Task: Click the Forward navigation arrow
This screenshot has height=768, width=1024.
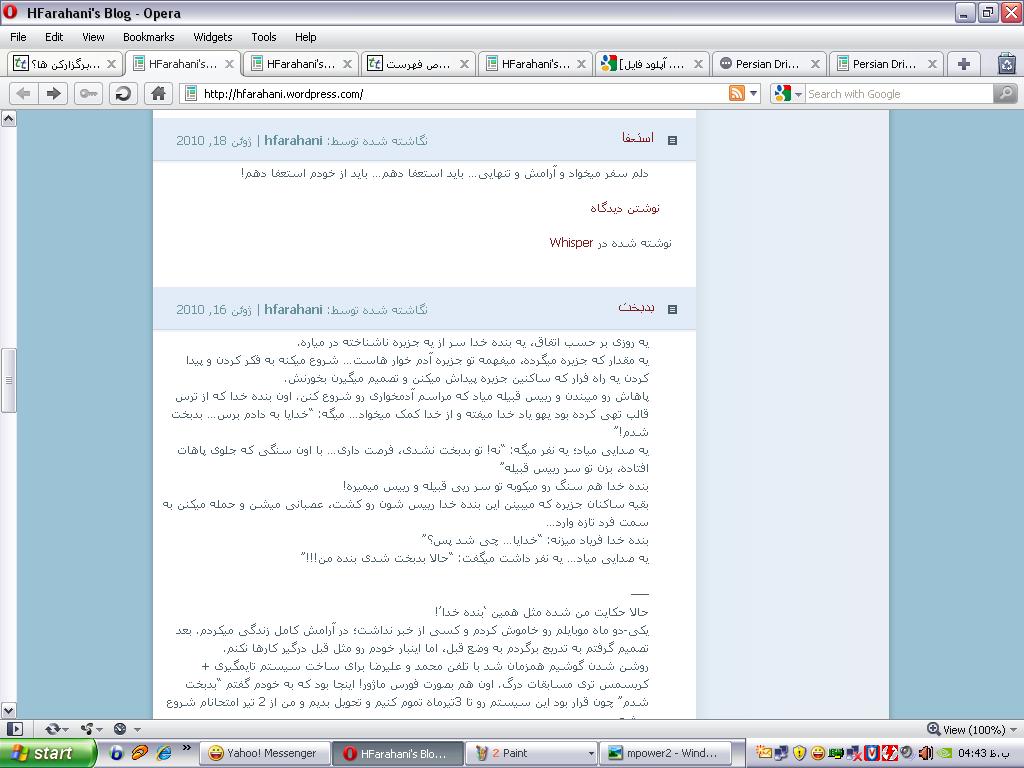Action: tap(54, 93)
